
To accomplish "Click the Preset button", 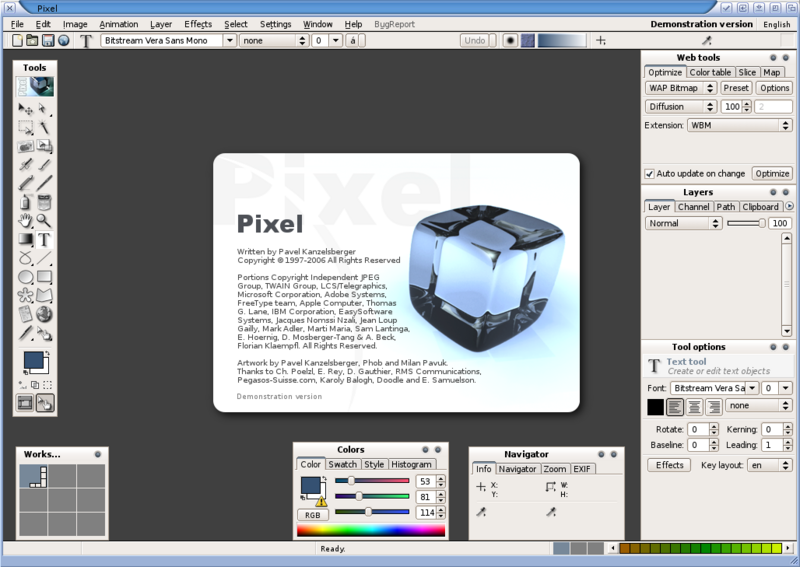I will 736,88.
